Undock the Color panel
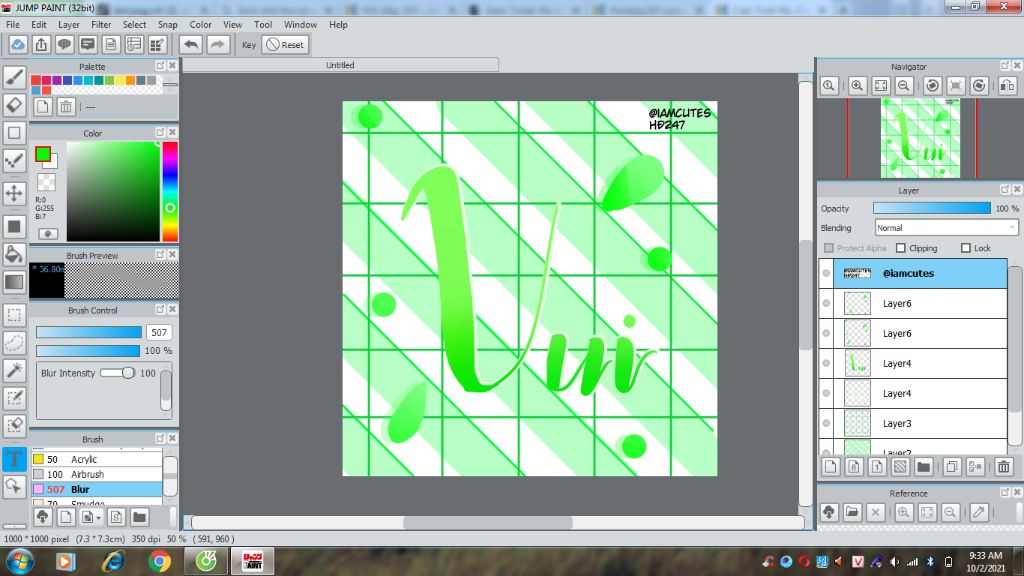 click(x=160, y=133)
